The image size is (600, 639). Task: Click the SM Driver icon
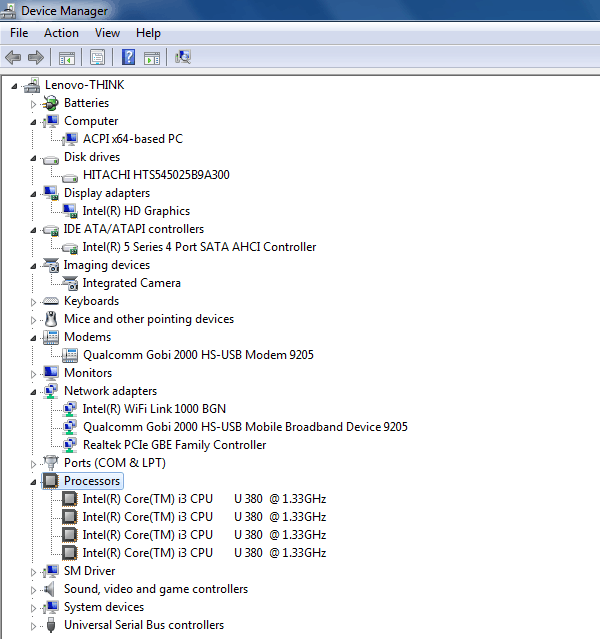(x=51, y=571)
